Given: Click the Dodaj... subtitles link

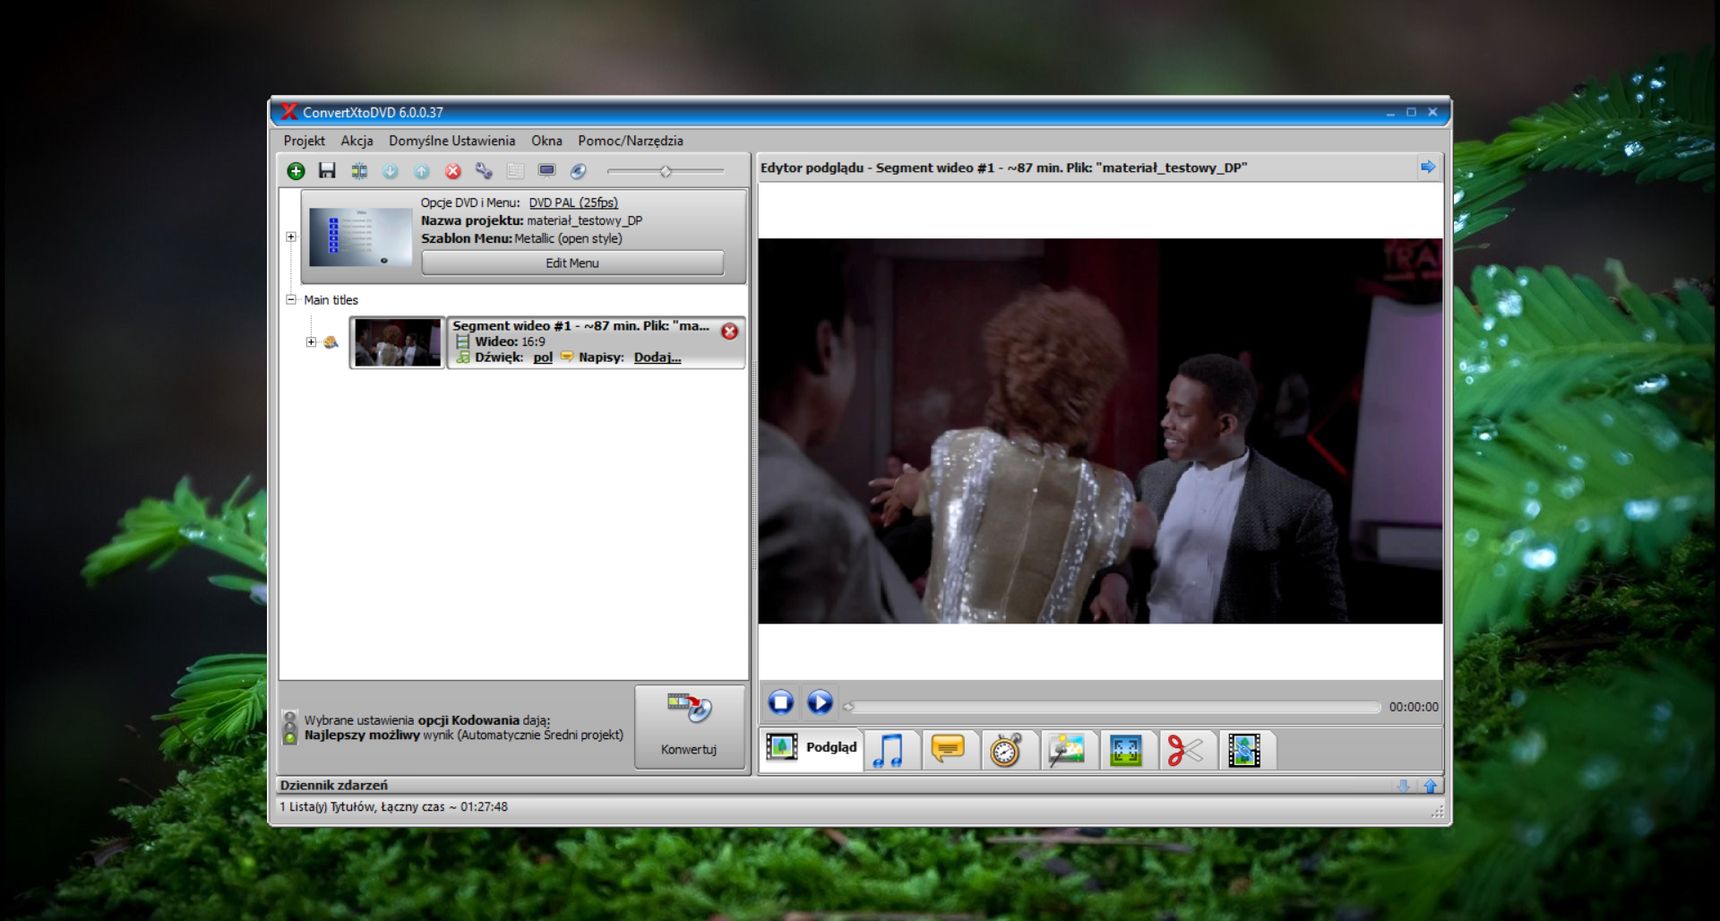Looking at the screenshot, I should pyautogui.click(x=657, y=358).
